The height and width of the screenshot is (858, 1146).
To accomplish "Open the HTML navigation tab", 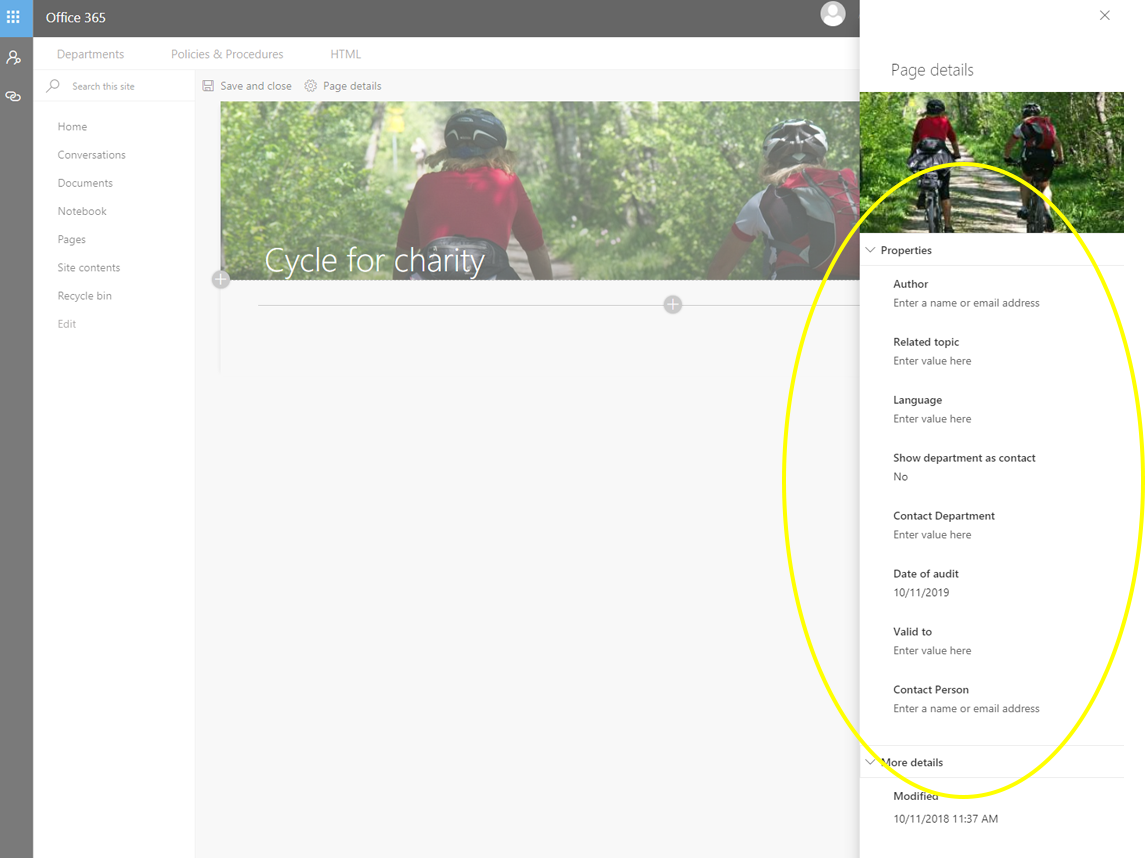I will click(x=345, y=54).
